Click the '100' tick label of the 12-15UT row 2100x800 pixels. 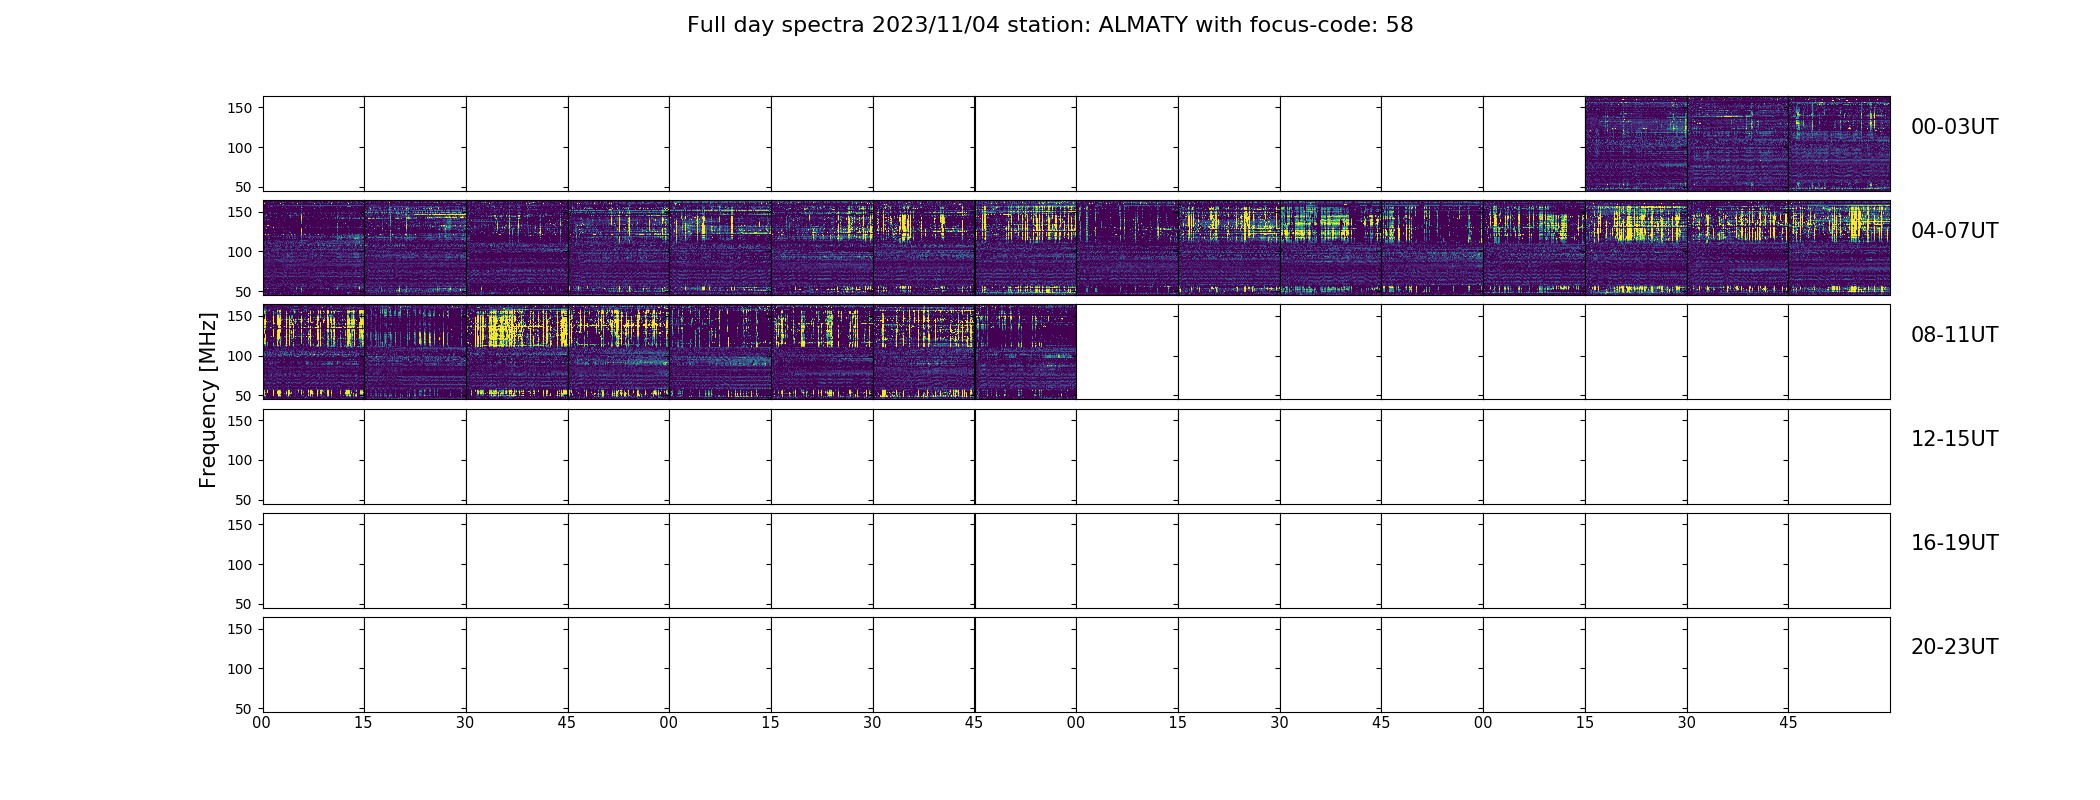click(x=239, y=460)
